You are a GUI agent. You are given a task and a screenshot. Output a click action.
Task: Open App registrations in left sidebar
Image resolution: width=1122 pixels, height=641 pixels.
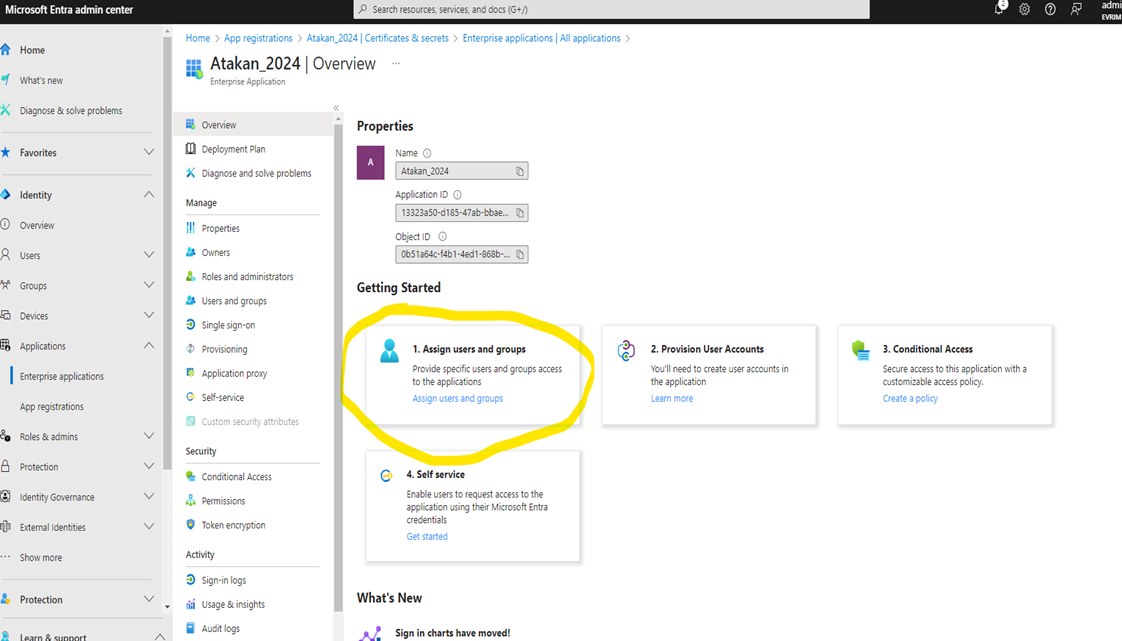tap(52, 406)
